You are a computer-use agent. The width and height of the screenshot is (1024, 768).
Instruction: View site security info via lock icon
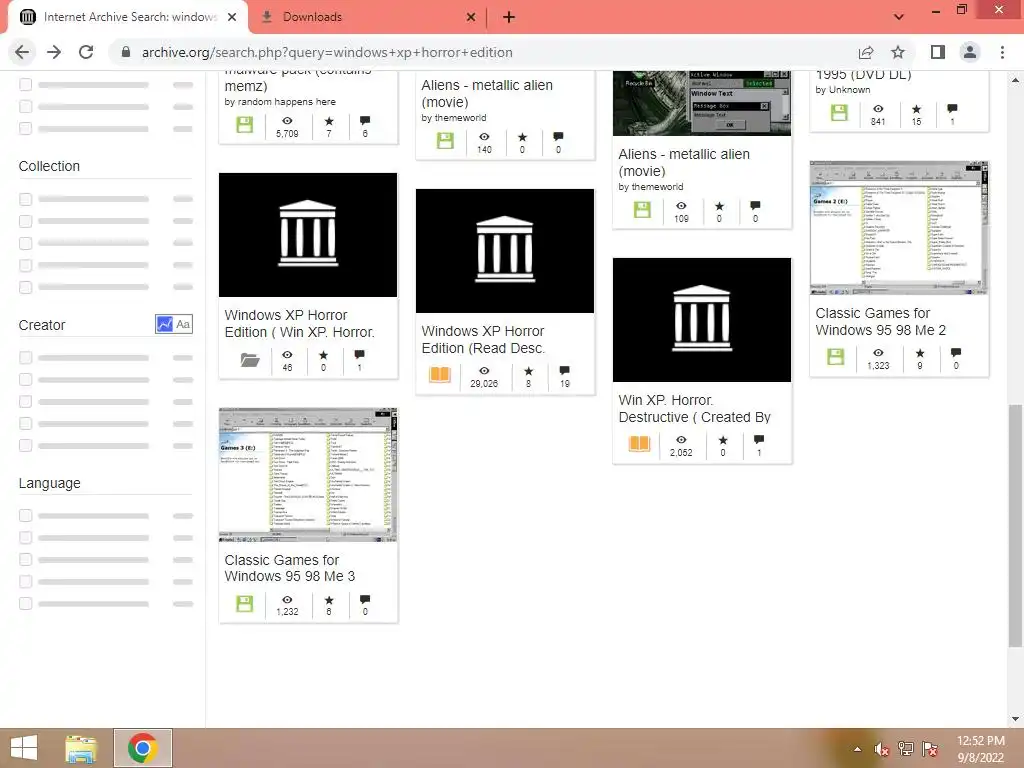pyautogui.click(x=126, y=52)
